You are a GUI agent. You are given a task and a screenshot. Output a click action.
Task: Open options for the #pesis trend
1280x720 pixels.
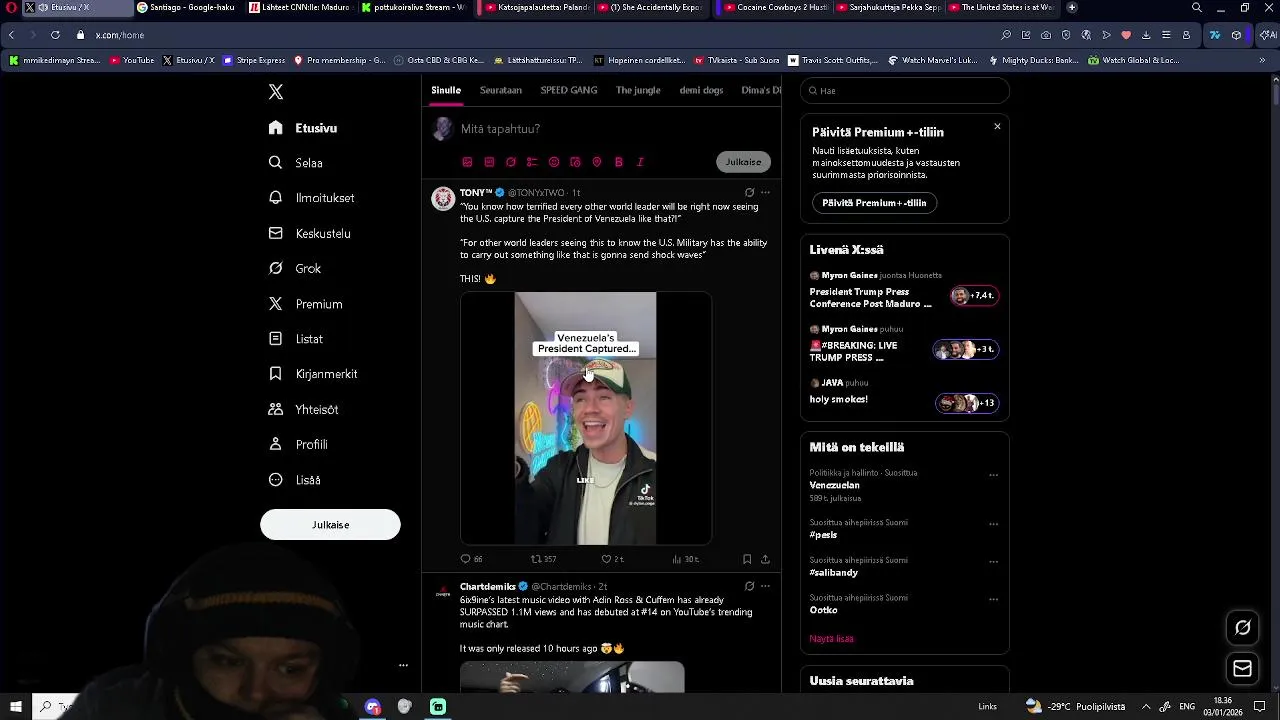[x=993, y=524]
